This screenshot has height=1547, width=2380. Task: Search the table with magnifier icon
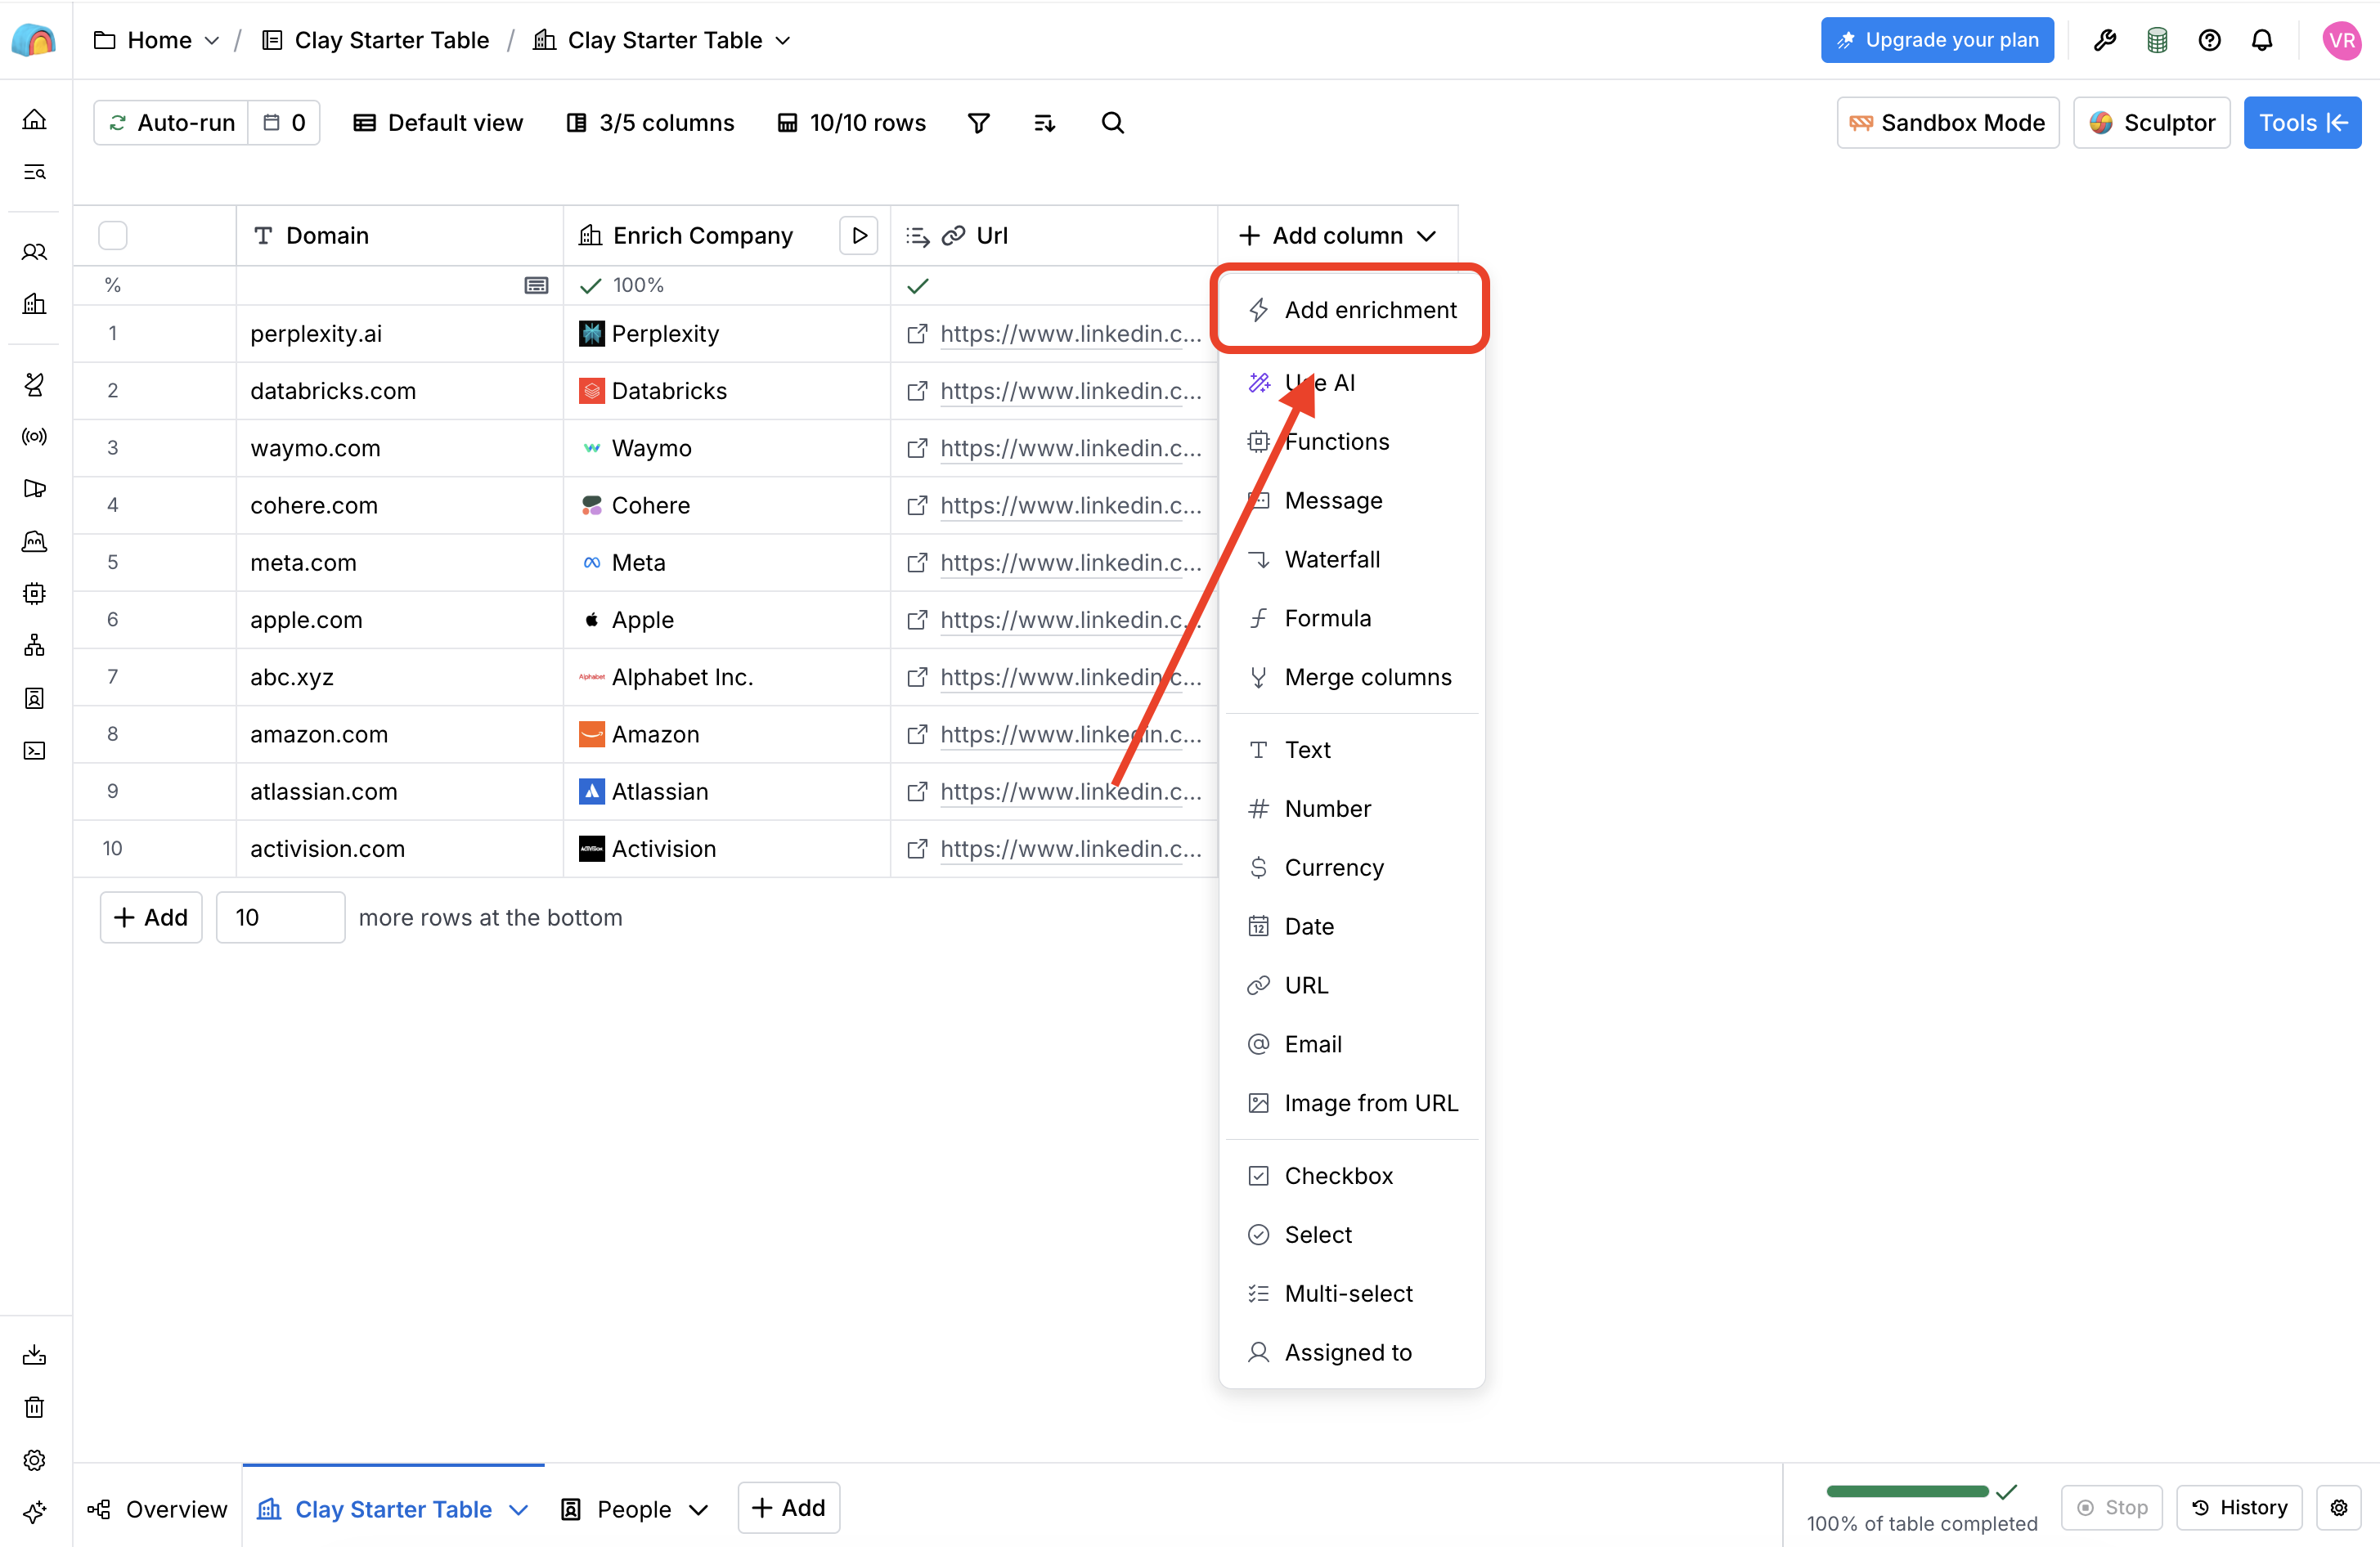pyautogui.click(x=1112, y=123)
